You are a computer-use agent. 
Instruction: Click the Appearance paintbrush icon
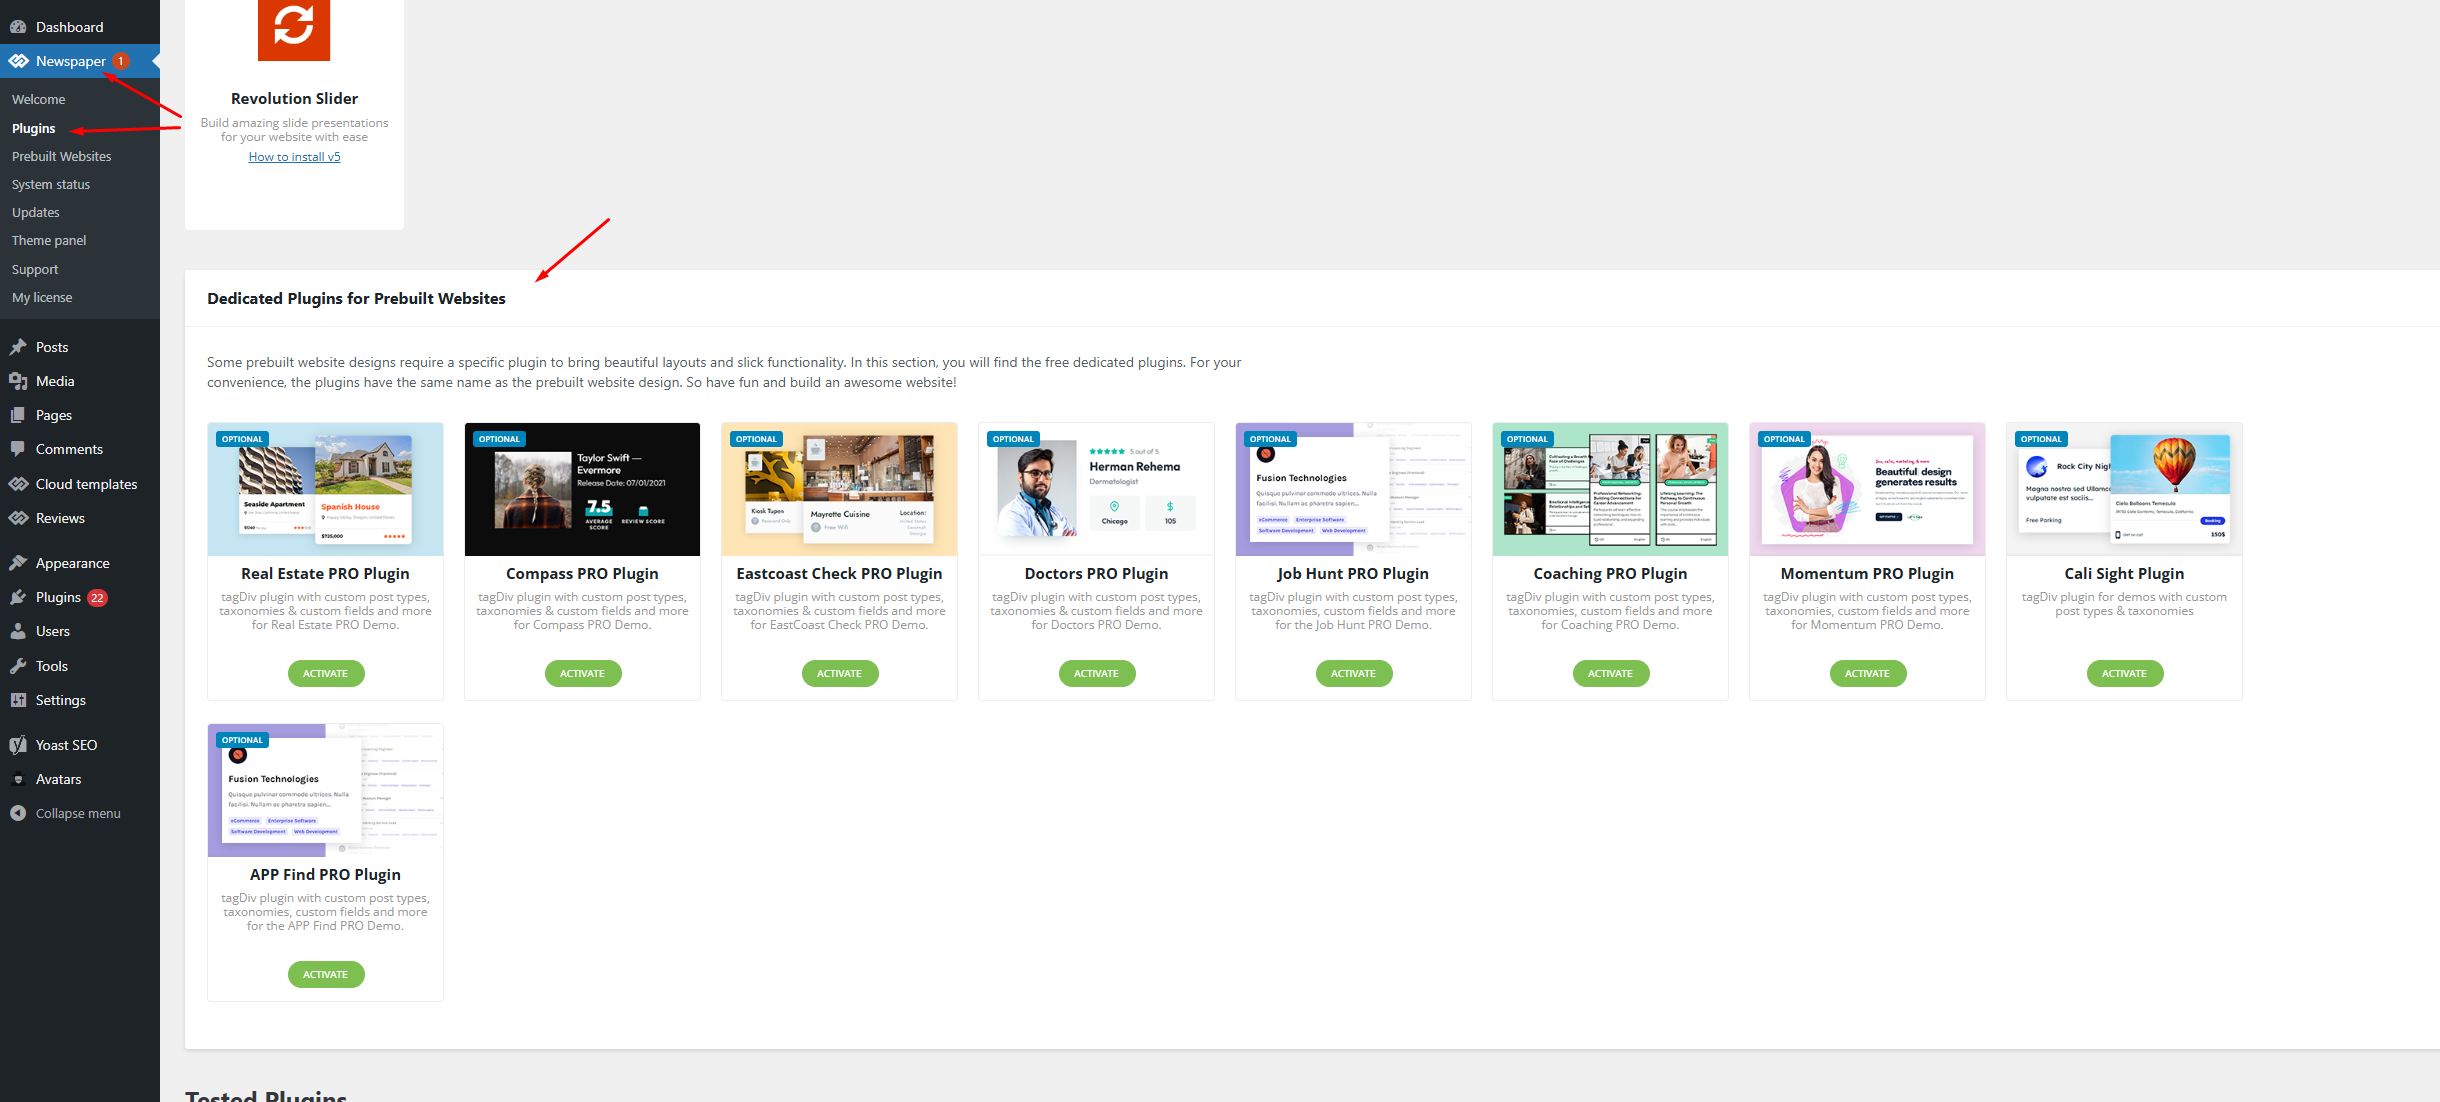pyautogui.click(x=18, y=563)
